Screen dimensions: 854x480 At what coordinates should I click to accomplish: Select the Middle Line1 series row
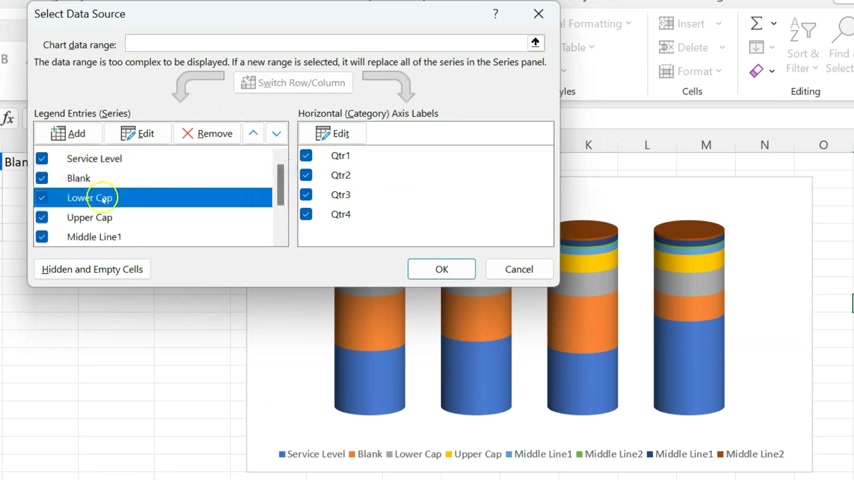click(153, 237)
